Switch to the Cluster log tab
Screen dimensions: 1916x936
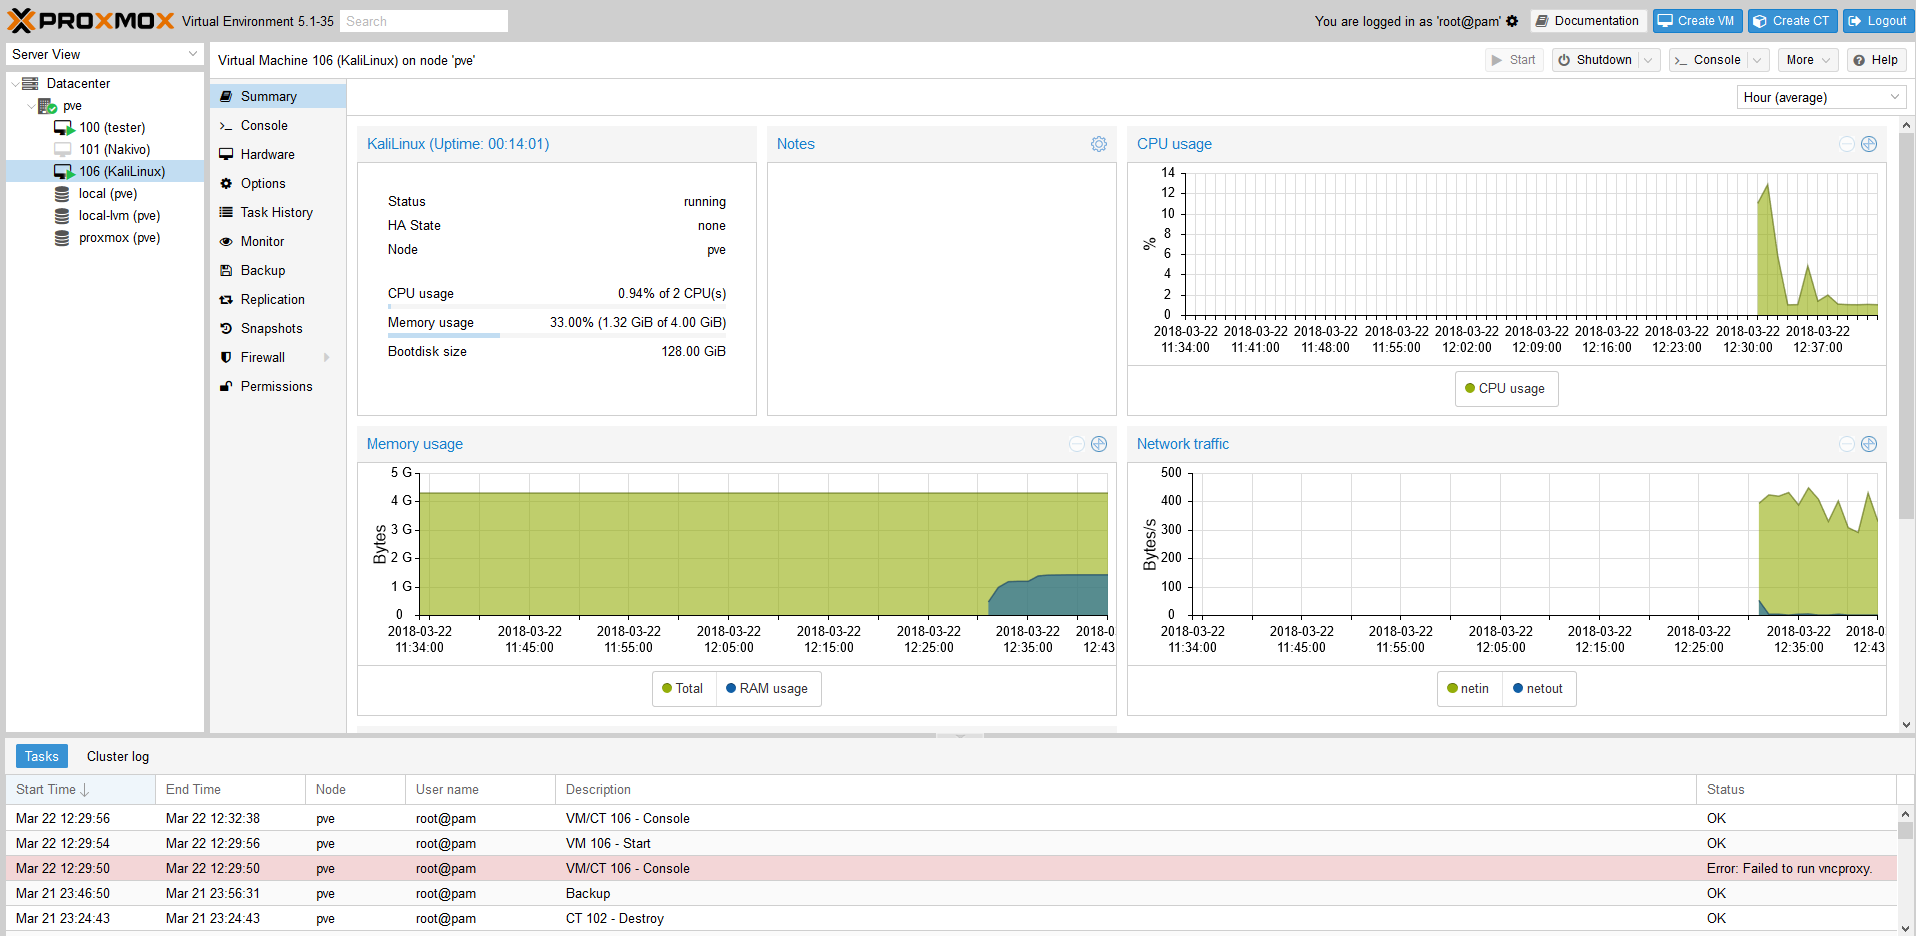pos(118,756)
